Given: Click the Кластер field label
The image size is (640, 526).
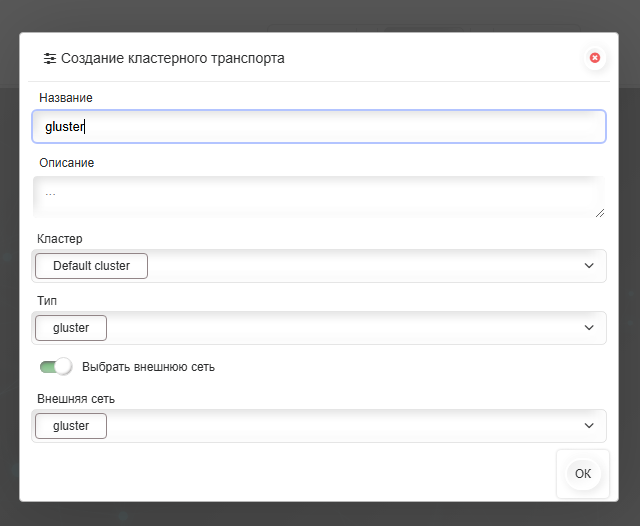Looking at the screenshot, I should click(60, 239).
